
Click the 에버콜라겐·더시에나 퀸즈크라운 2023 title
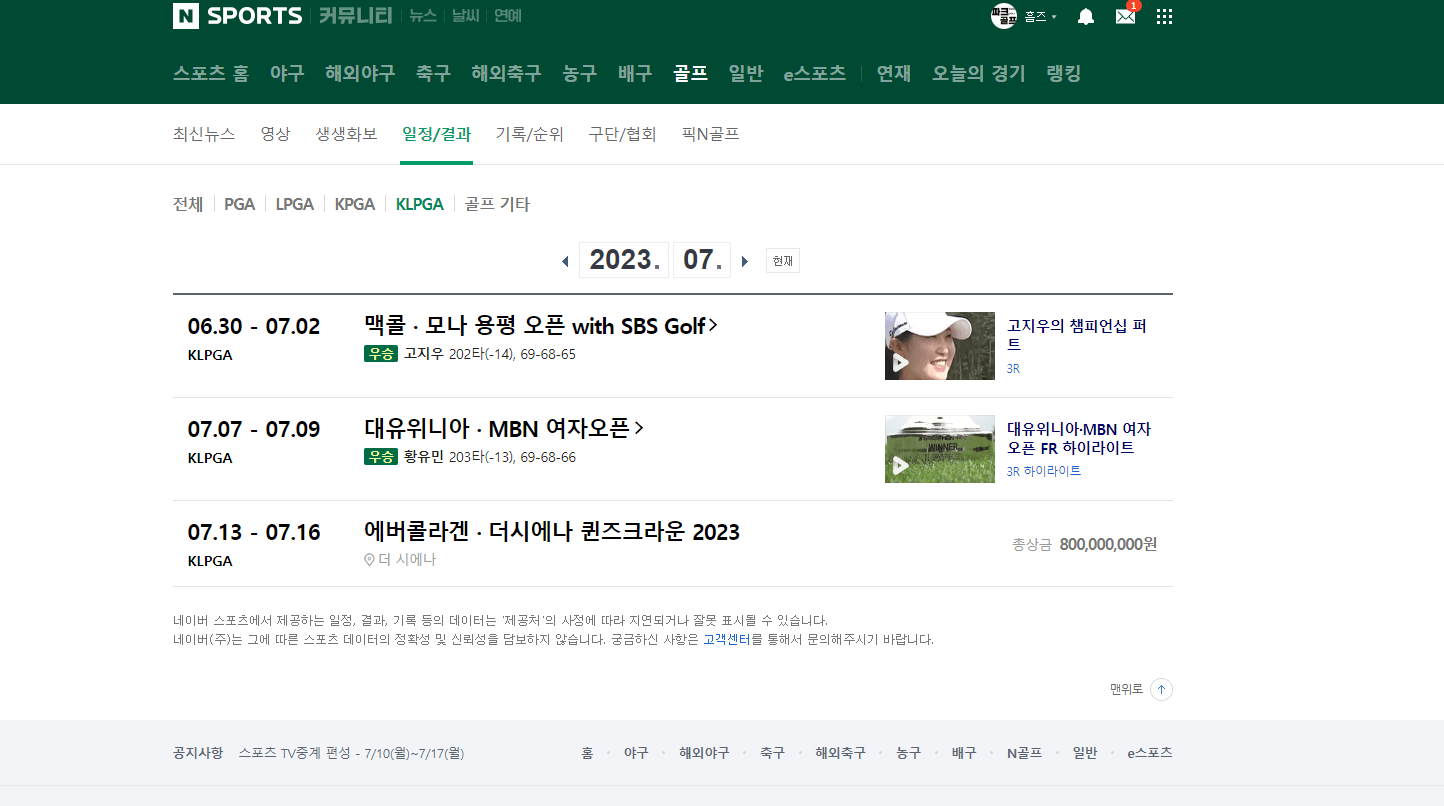tap(552, 532)
